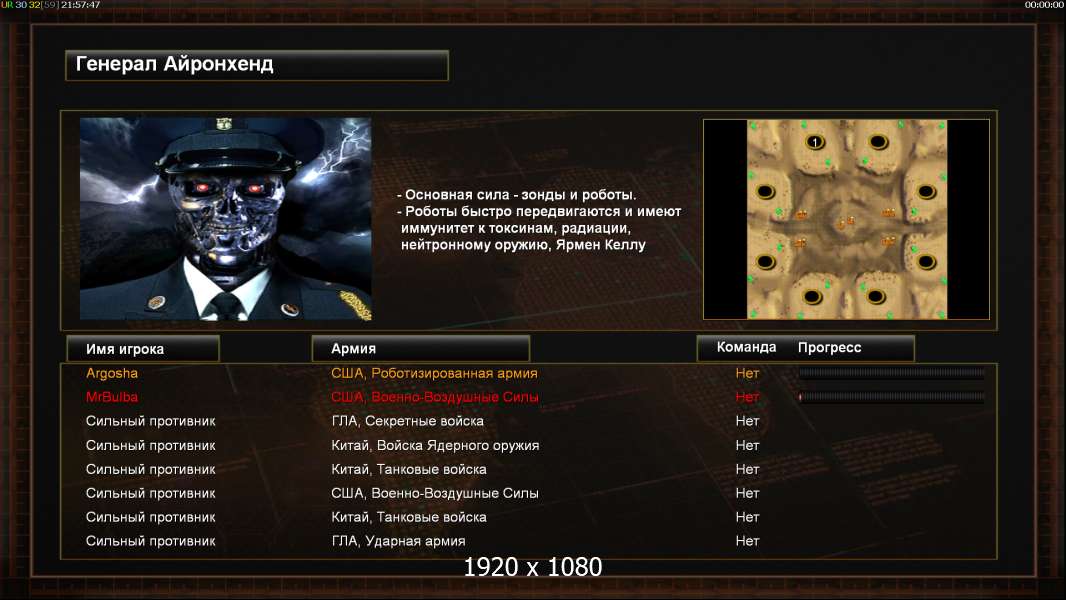Click MrBulba's loading progress bar
This screenshot has width=1066, height=600.
click(891, 397)
